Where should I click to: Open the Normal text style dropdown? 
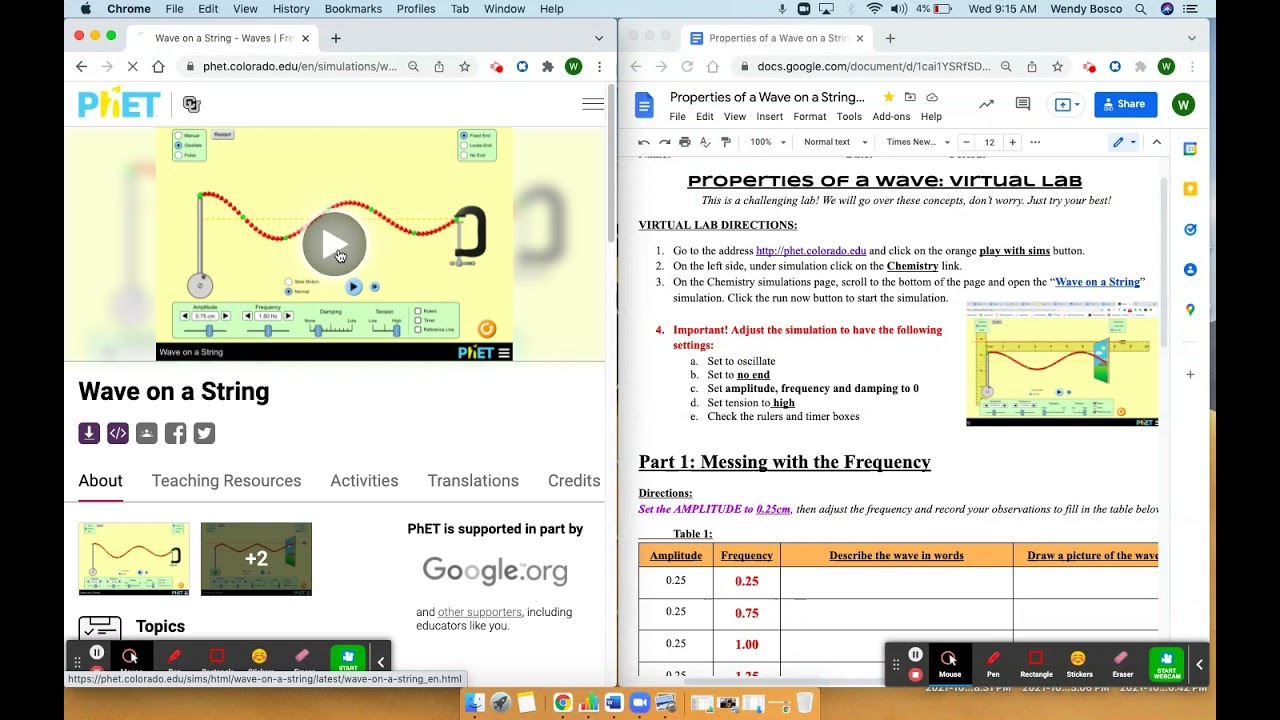[x=836, y=142]
